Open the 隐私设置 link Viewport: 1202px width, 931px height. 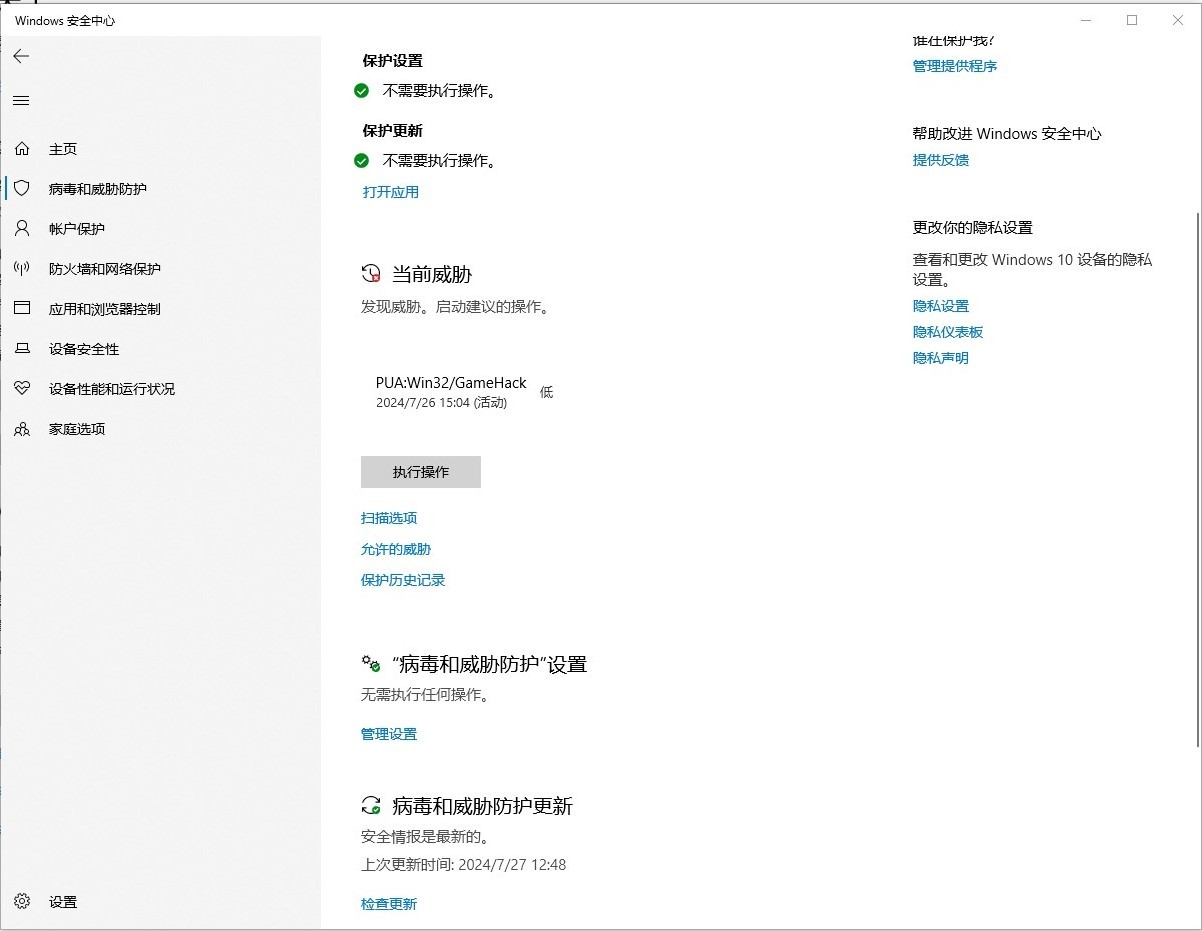tap(941, 306)
